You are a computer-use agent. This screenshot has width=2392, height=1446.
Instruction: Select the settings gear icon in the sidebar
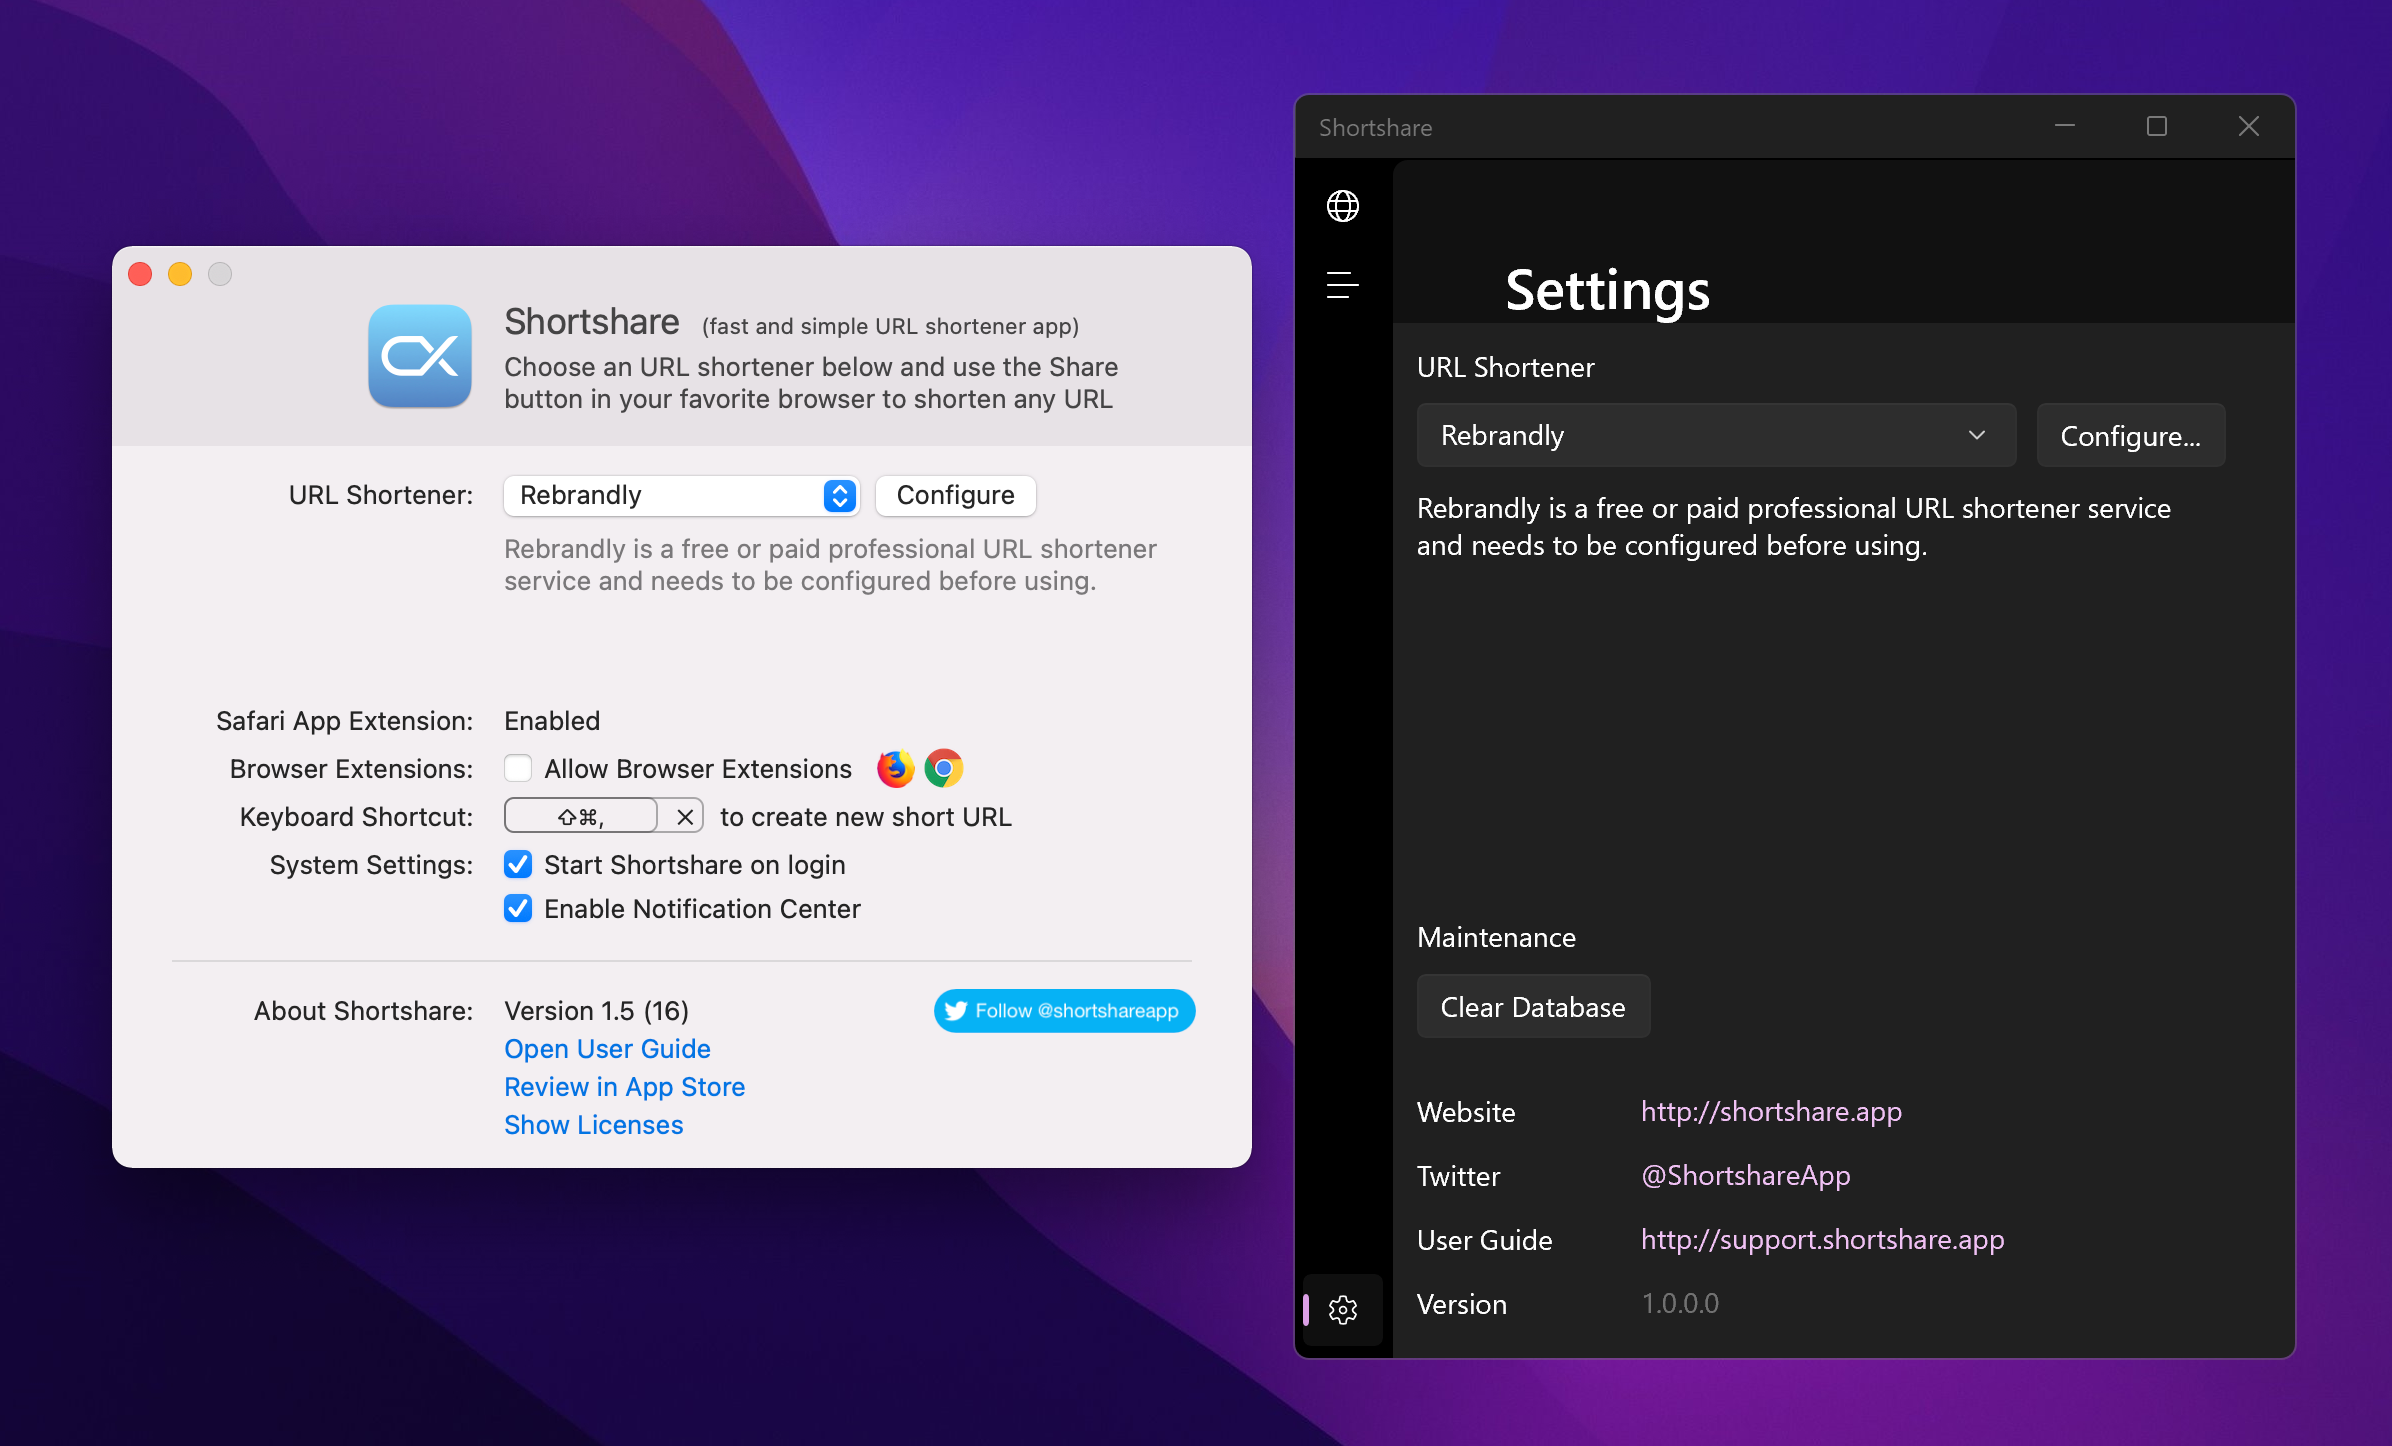click(1342, 1309)
